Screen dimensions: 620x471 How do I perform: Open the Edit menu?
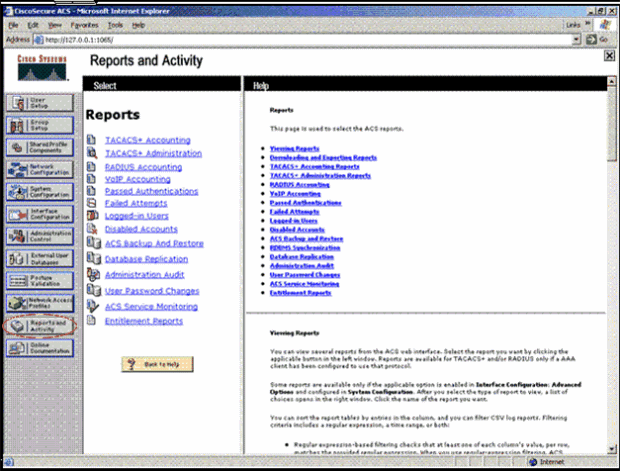coord(33,25)
